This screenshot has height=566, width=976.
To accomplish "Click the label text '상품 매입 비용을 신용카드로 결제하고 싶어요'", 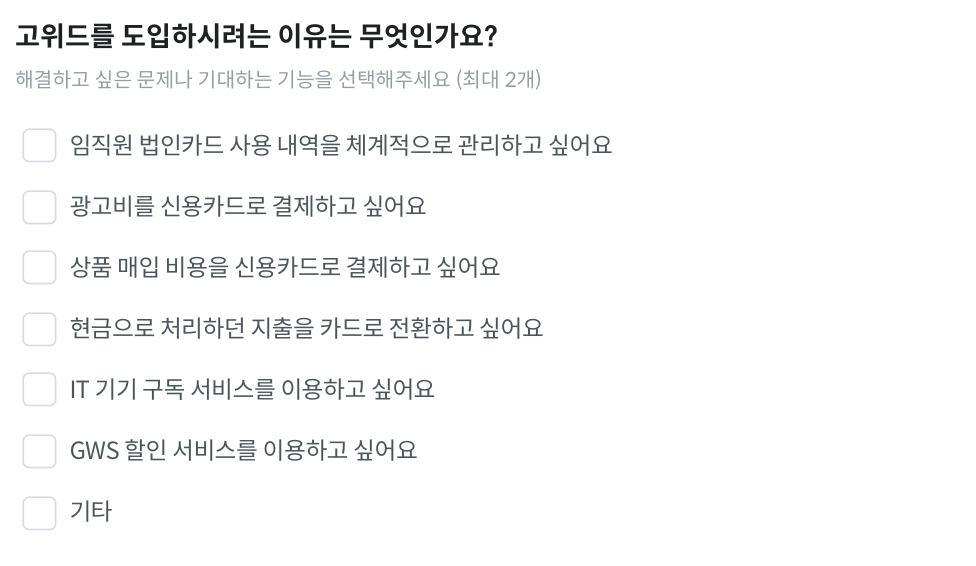I will (284, 267).
